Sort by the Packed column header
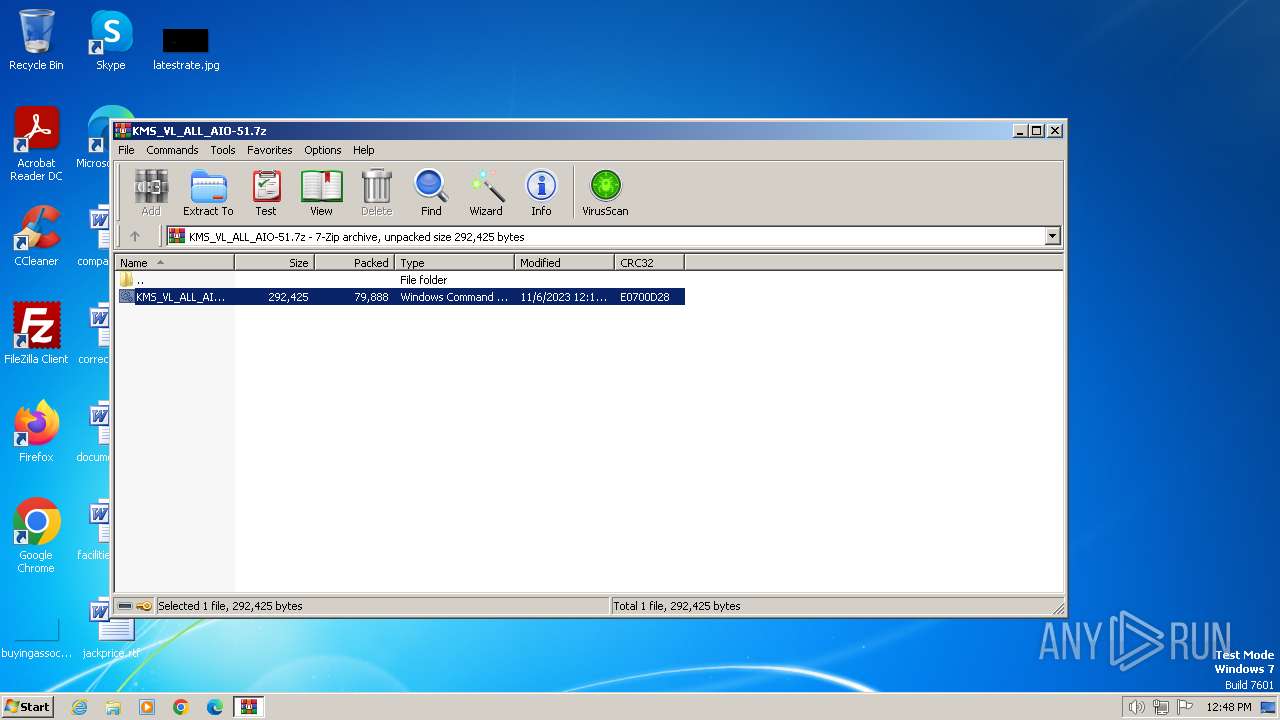This screenshot has width=1280, height=720. click(x=355, y=263)
